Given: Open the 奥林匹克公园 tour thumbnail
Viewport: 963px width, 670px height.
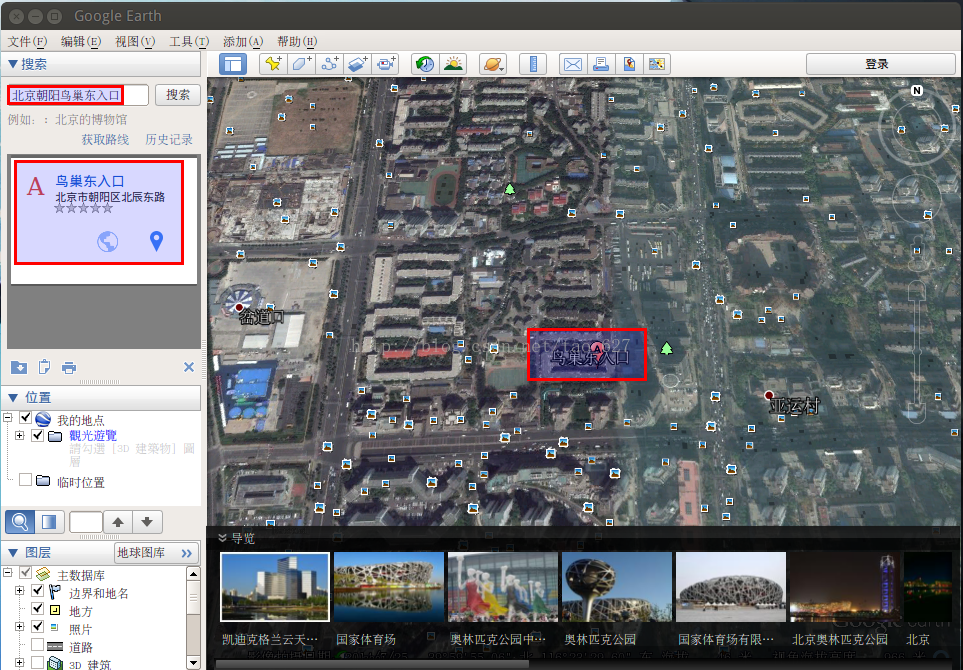Looking at the screenshot, I should (x=617, y=588).
